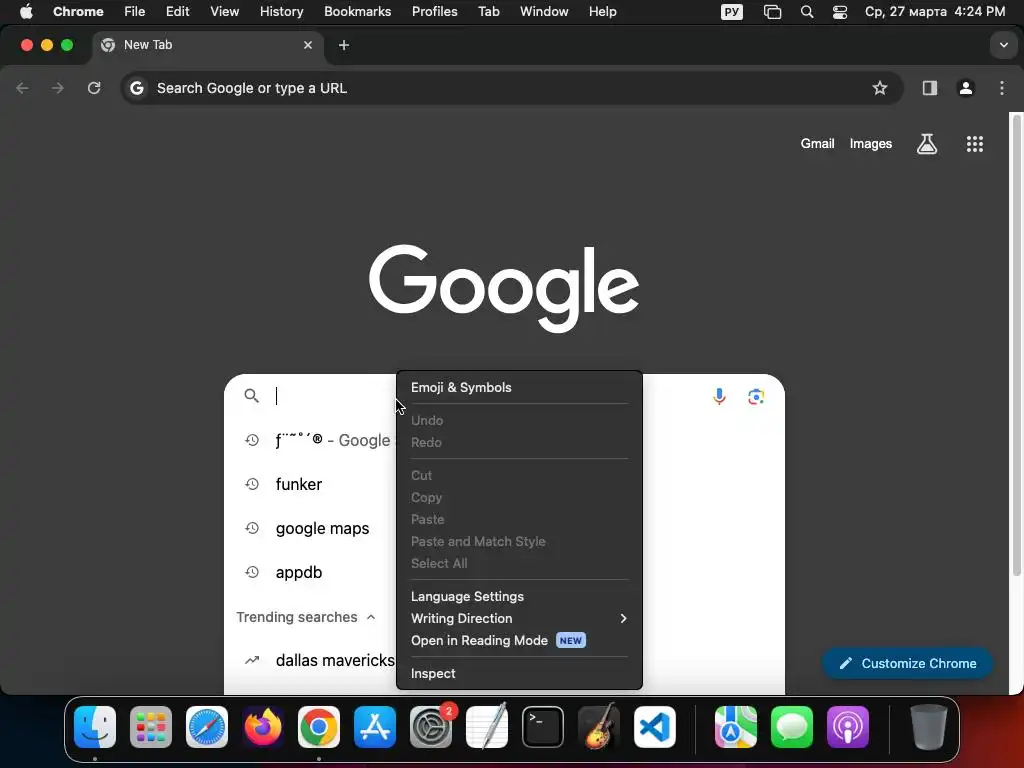The height and width of the screenshot is (768, 1024).
Task: Open the Google apps grid icon
Action: [x=974, y=144]
